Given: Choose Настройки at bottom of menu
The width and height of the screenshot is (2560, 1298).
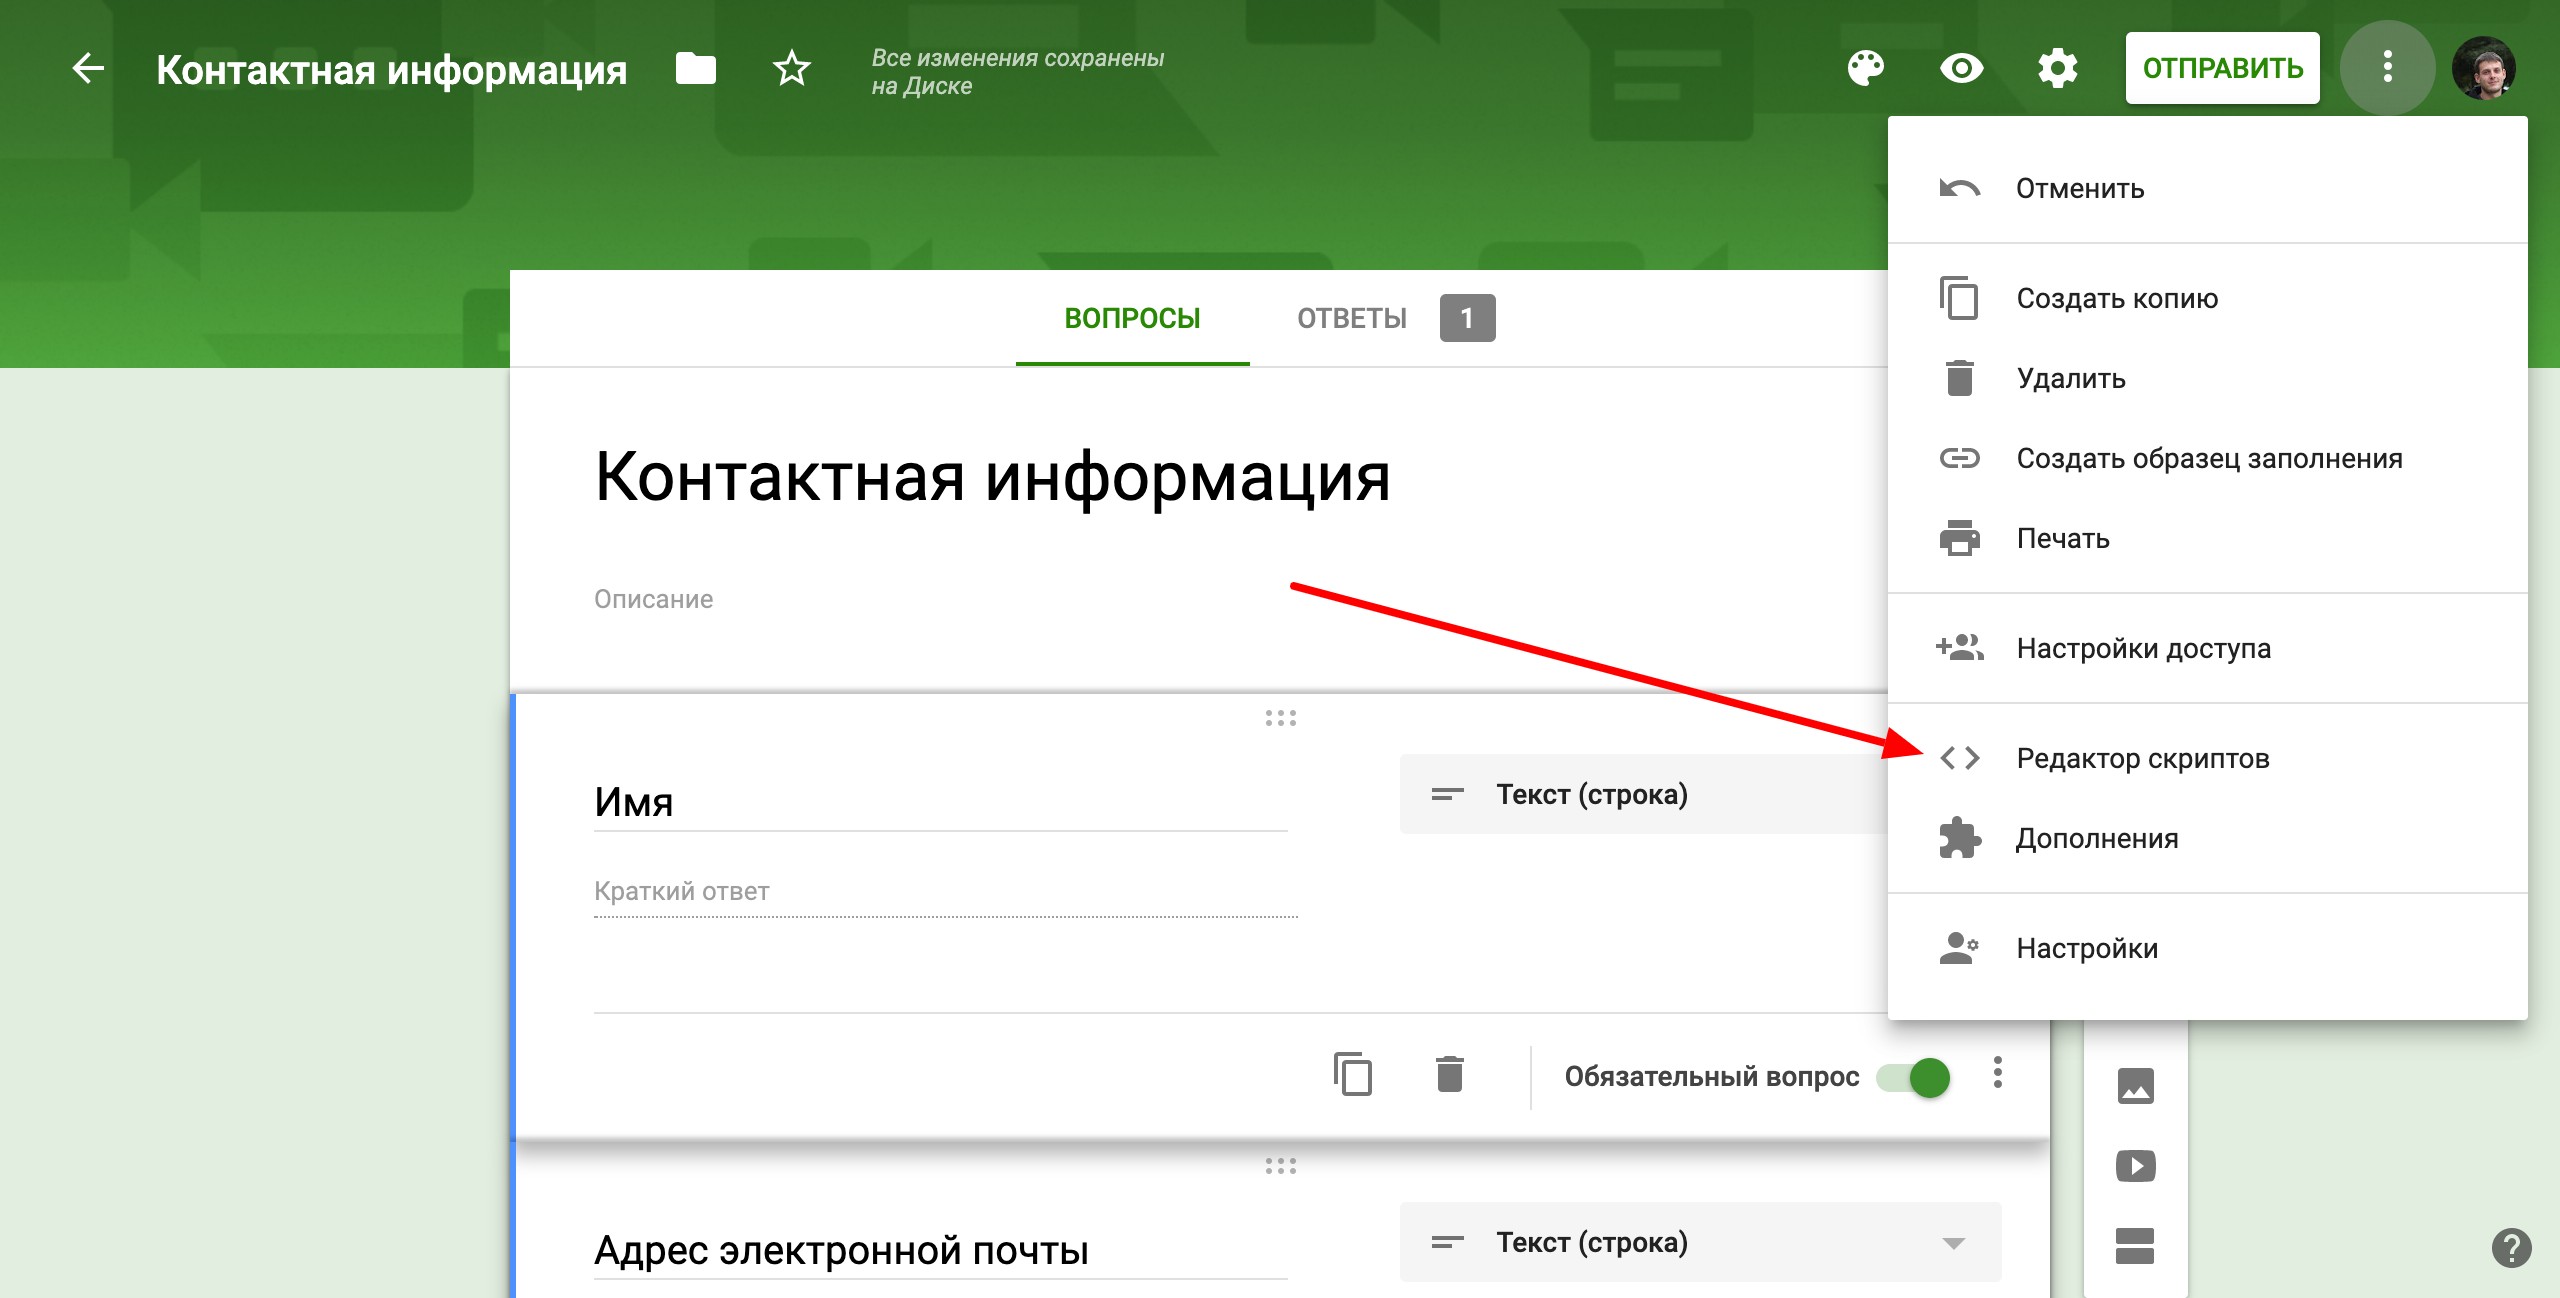Looking at the screenshot, I should 2208,948.
